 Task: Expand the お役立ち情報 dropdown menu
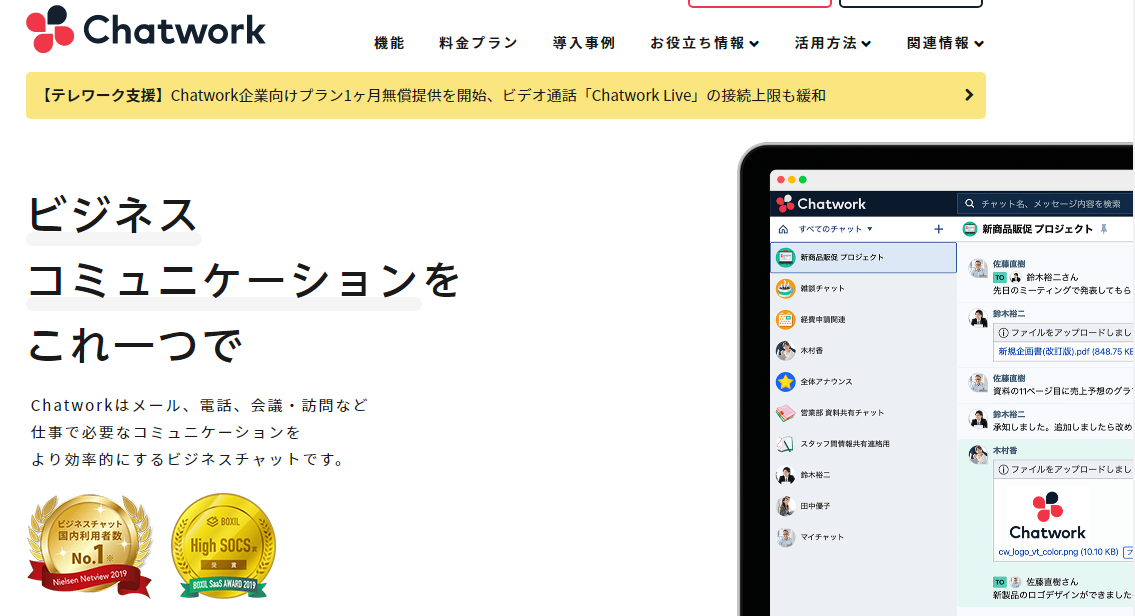[x=704, y=43]
